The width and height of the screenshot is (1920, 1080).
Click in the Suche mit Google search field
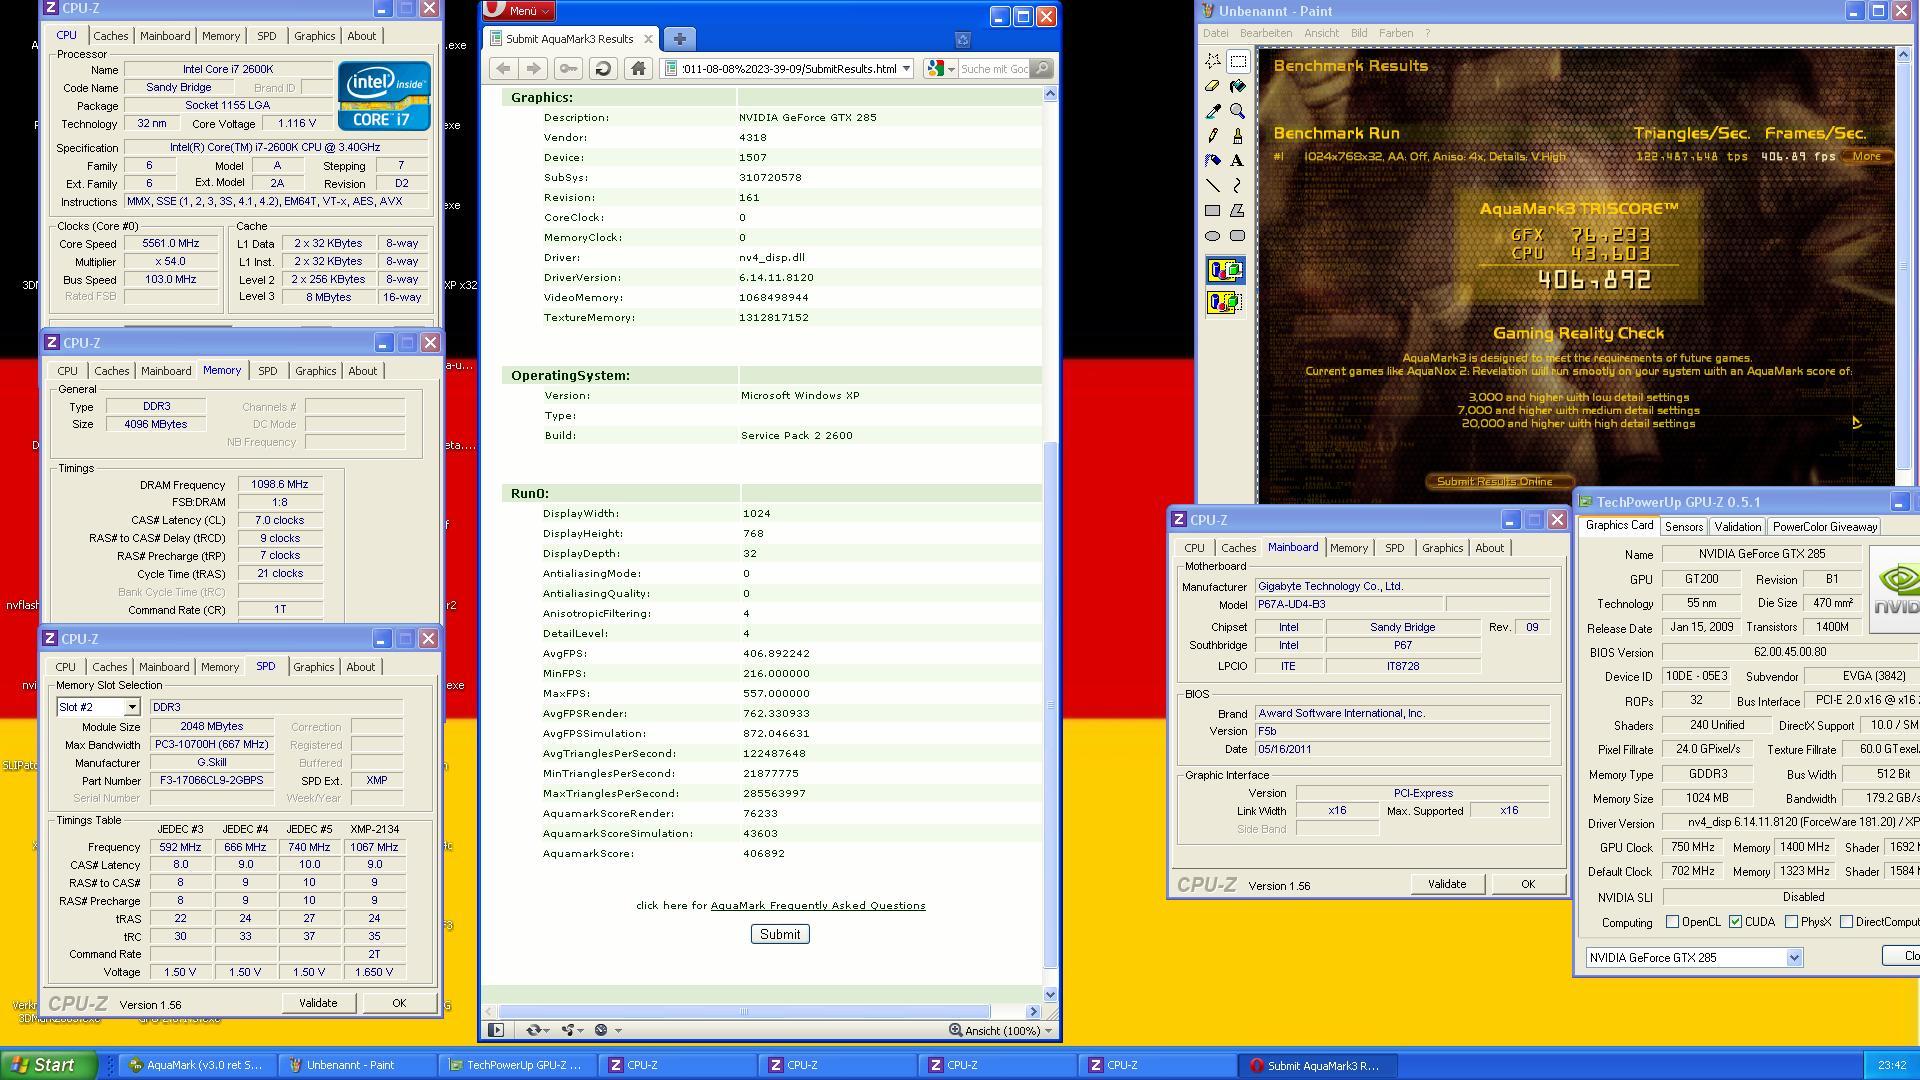point(994,69)
